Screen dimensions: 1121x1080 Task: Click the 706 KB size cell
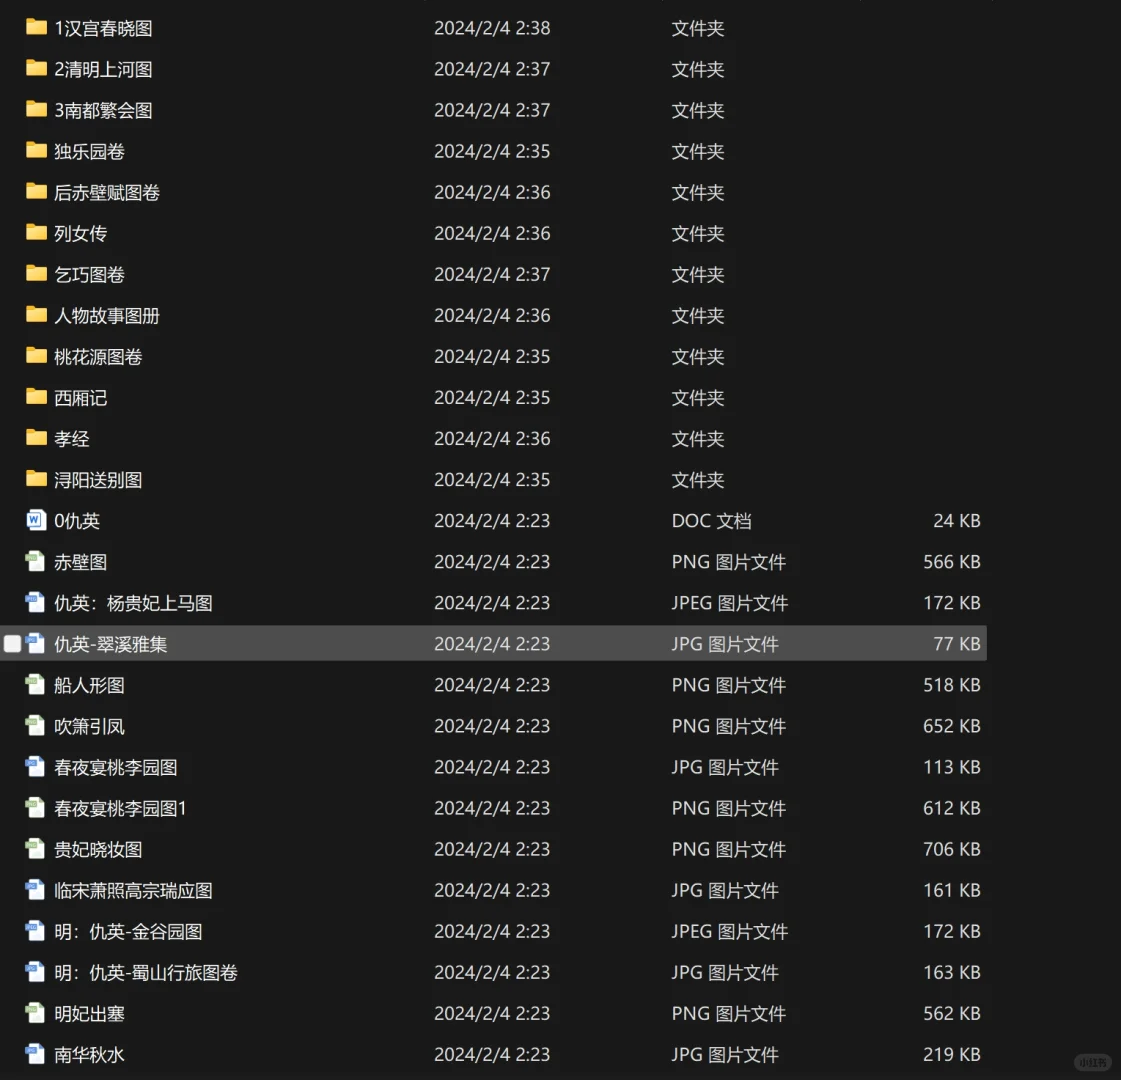(x=952, y=849)
